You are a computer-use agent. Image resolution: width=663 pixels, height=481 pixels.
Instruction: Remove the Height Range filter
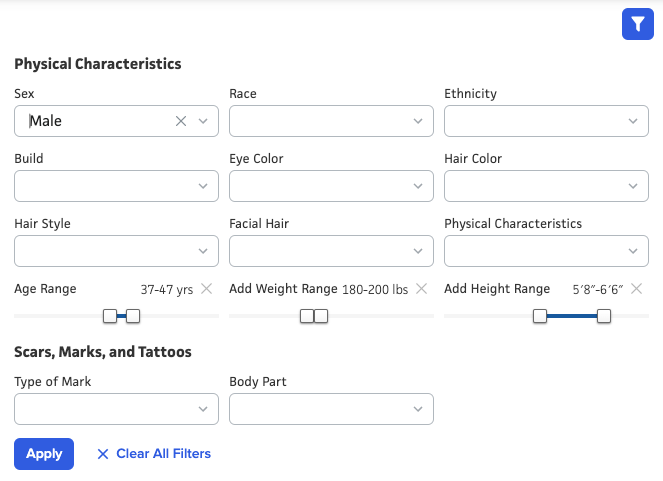[636, 289]
